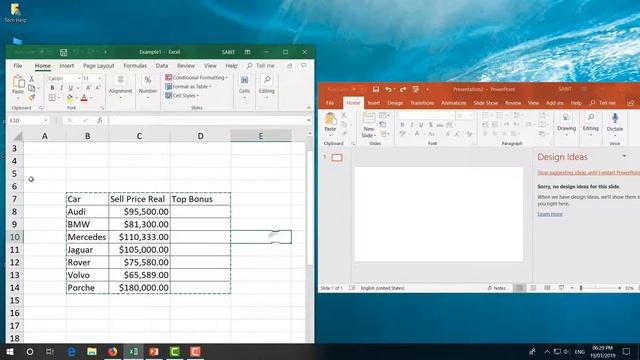Click the Paste icon in PowerPoint ribbon
The height and width of the screenshot is (360, 640).
tap(330, 119)
